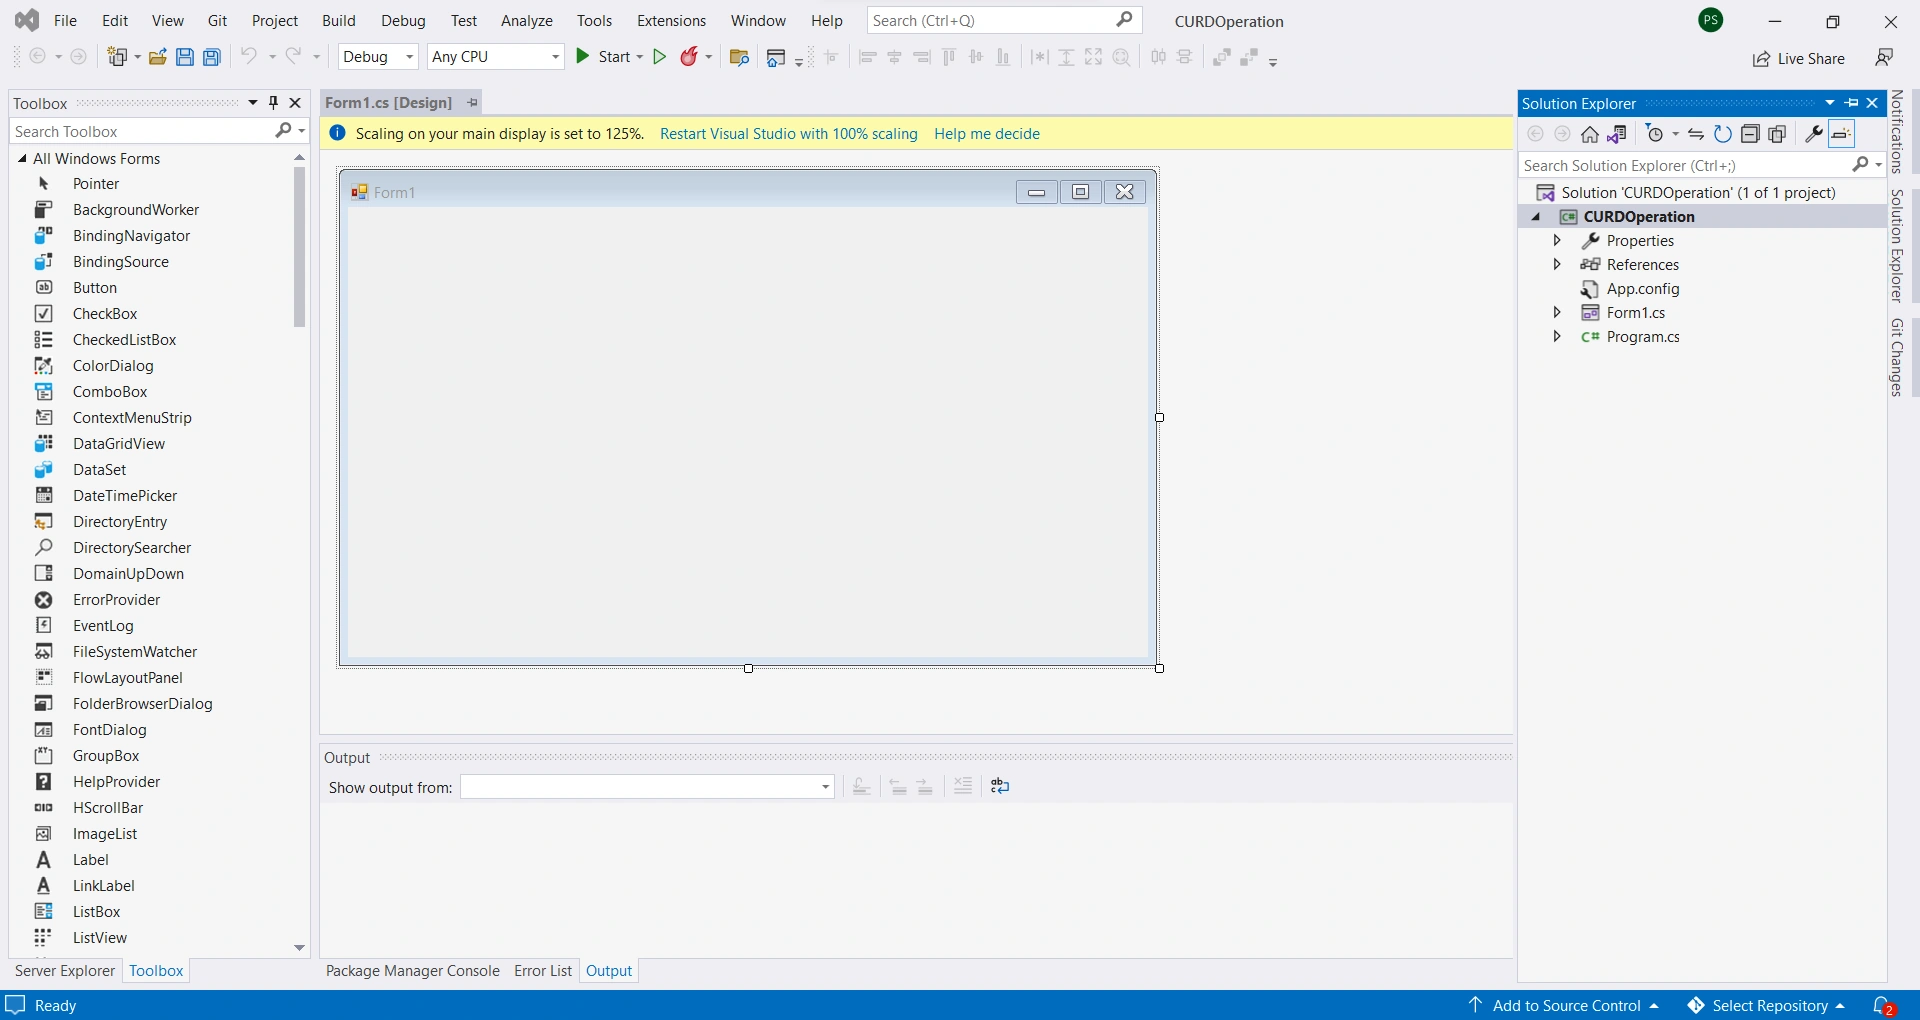
Task: Click the Open File folder icon
Action: pyautogui.click(x=158, y=57)
